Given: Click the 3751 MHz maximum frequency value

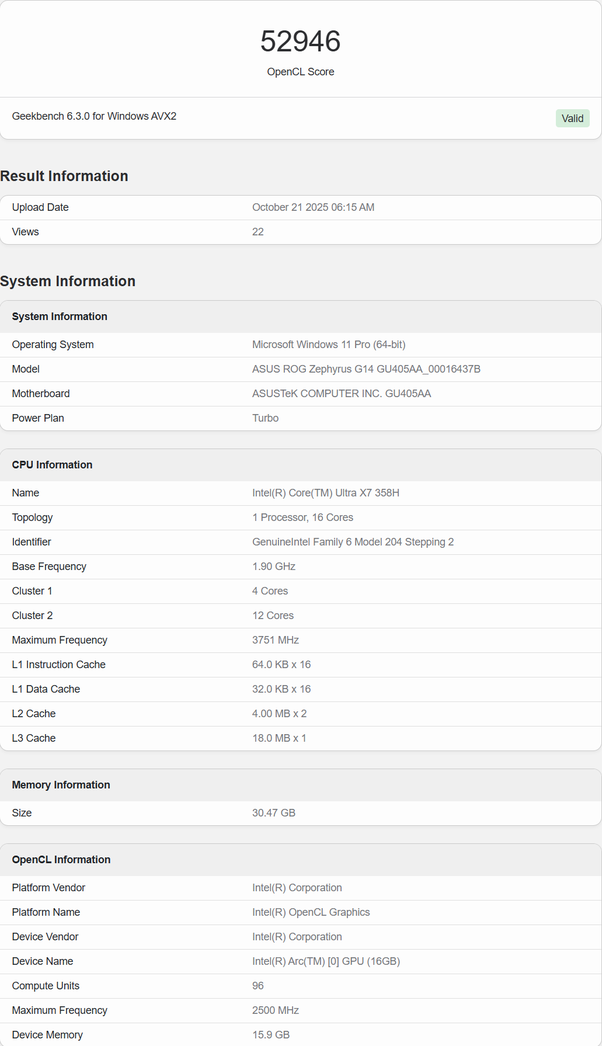Looking at the screenshot, I should pos(275,640).
